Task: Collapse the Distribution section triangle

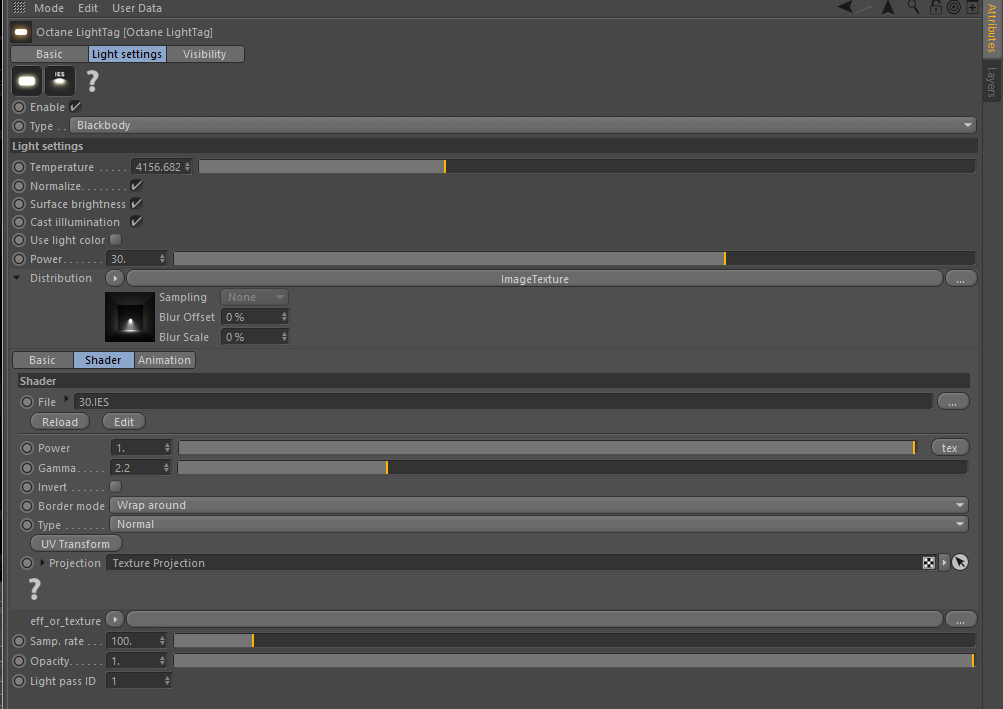Action: click(x=17, y=278)
